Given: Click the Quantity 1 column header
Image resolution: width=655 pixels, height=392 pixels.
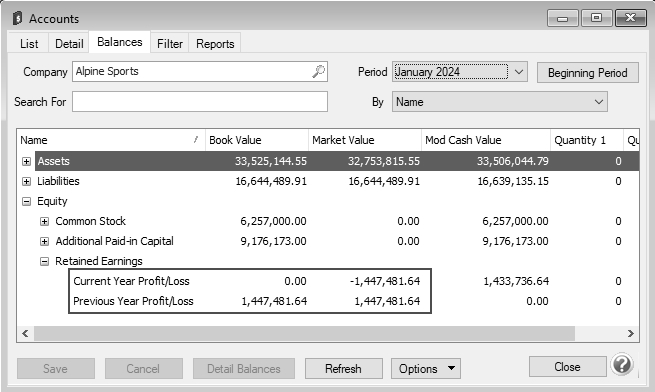Looking at the screenshot, I should [587, 140].
